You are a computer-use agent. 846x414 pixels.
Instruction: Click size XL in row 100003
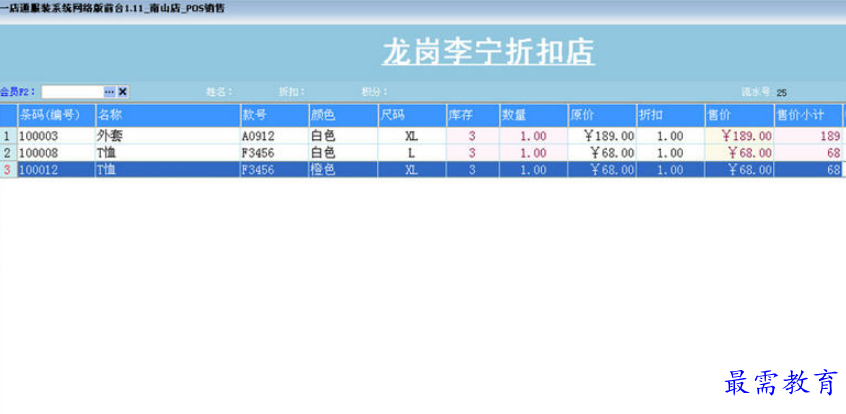(412, 136)
